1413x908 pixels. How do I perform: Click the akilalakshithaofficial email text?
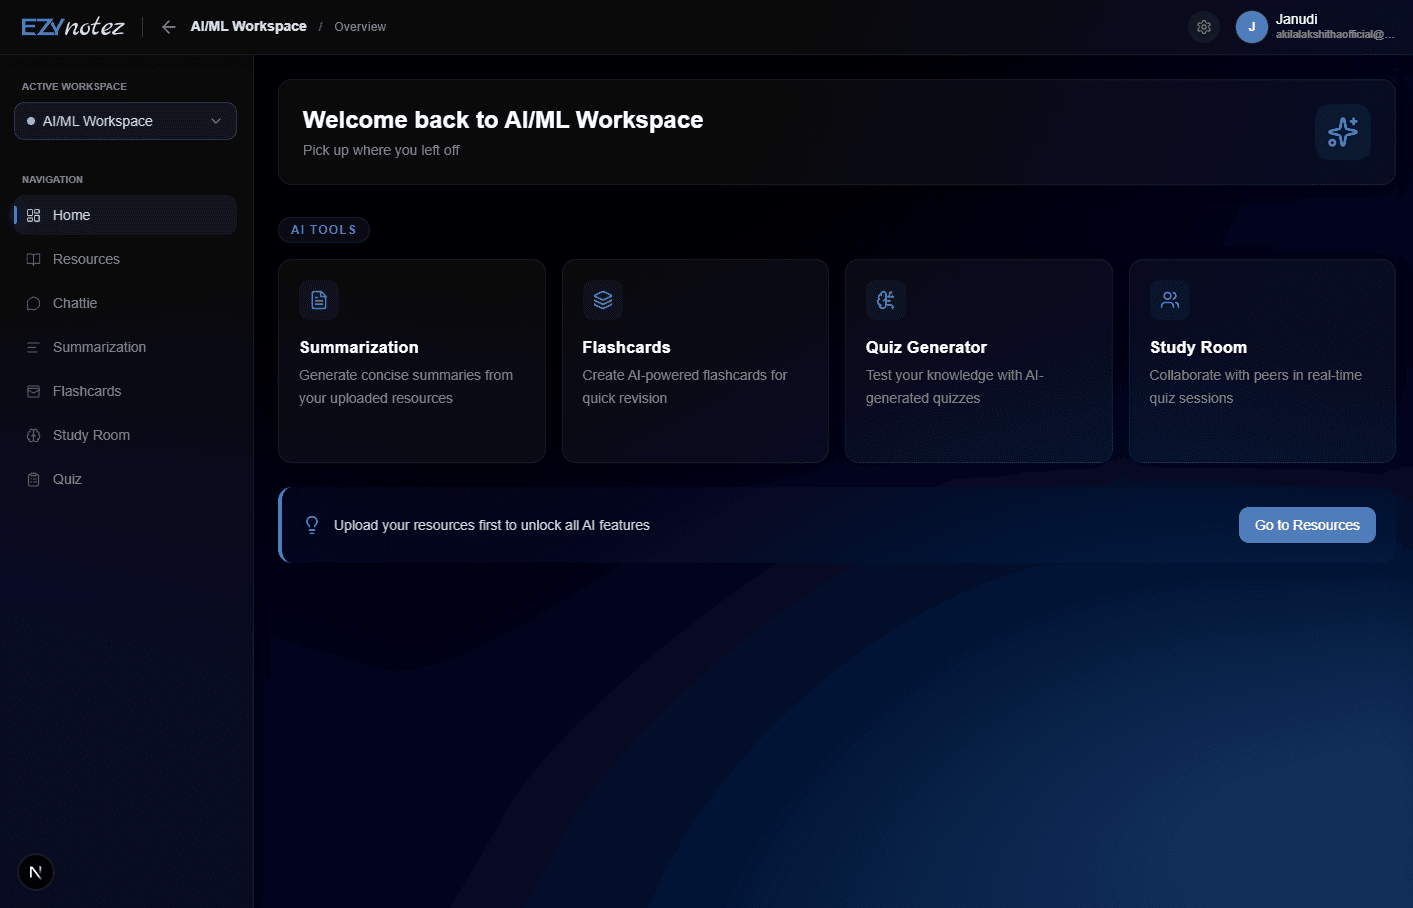(x=1335, y=35)
